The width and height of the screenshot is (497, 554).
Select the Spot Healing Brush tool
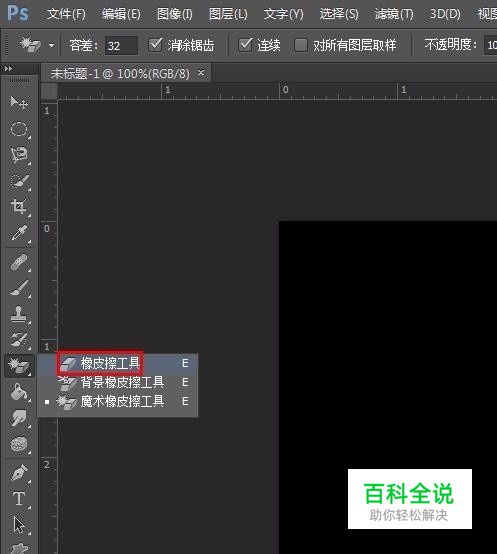(x=19, y=262)
